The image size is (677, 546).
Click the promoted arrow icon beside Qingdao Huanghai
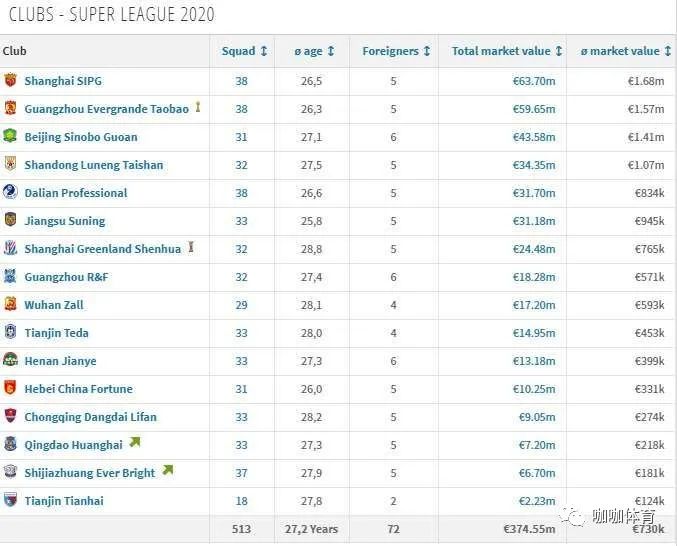135,443
